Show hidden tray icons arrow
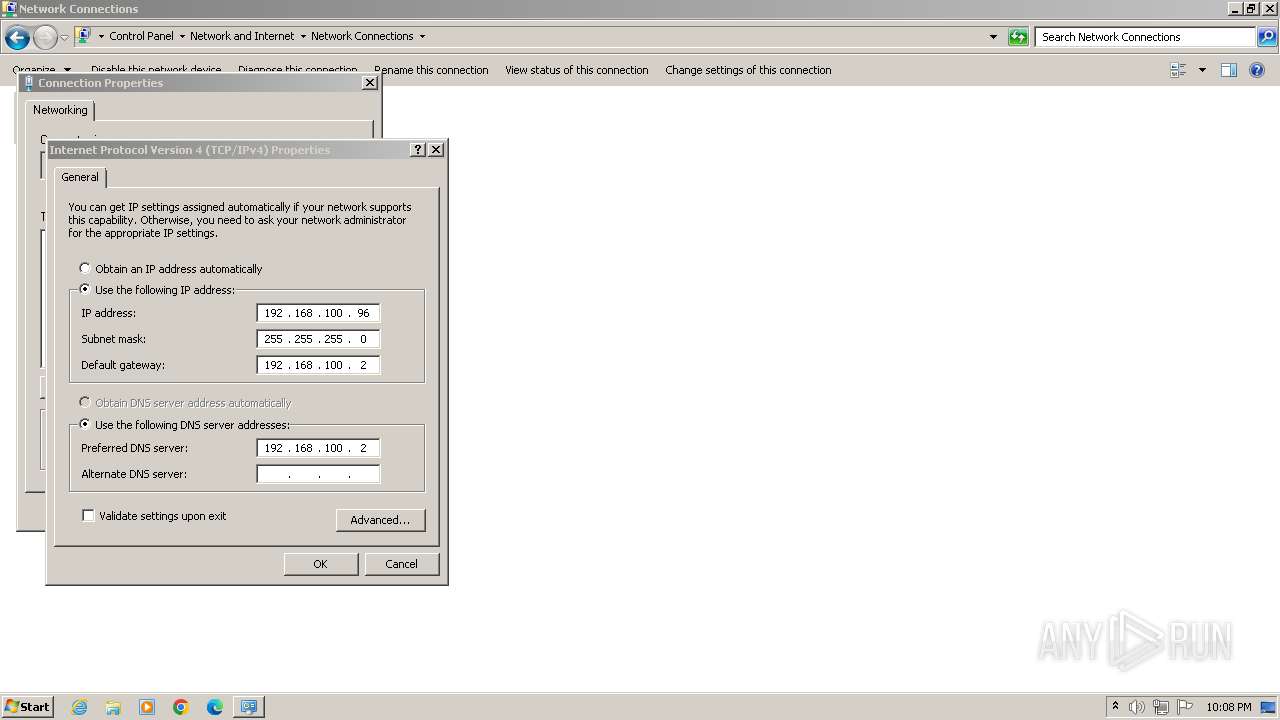The height and width of the screenshot is (720, 1280). (x=1115, y=707)
